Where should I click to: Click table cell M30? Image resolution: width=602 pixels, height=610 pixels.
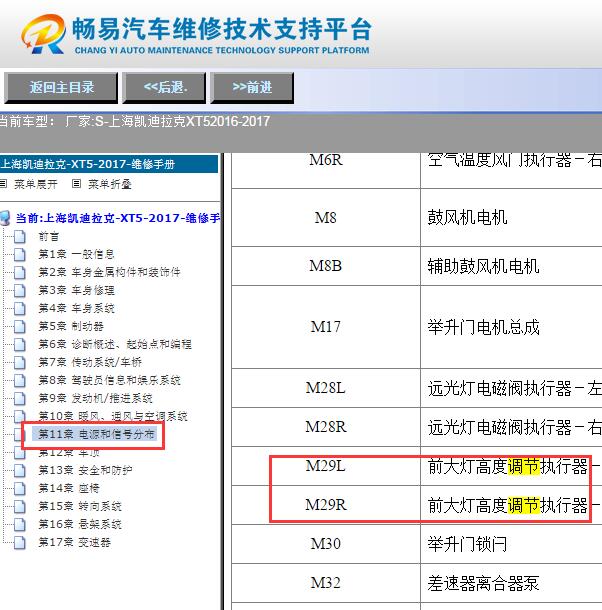[326, 543]
